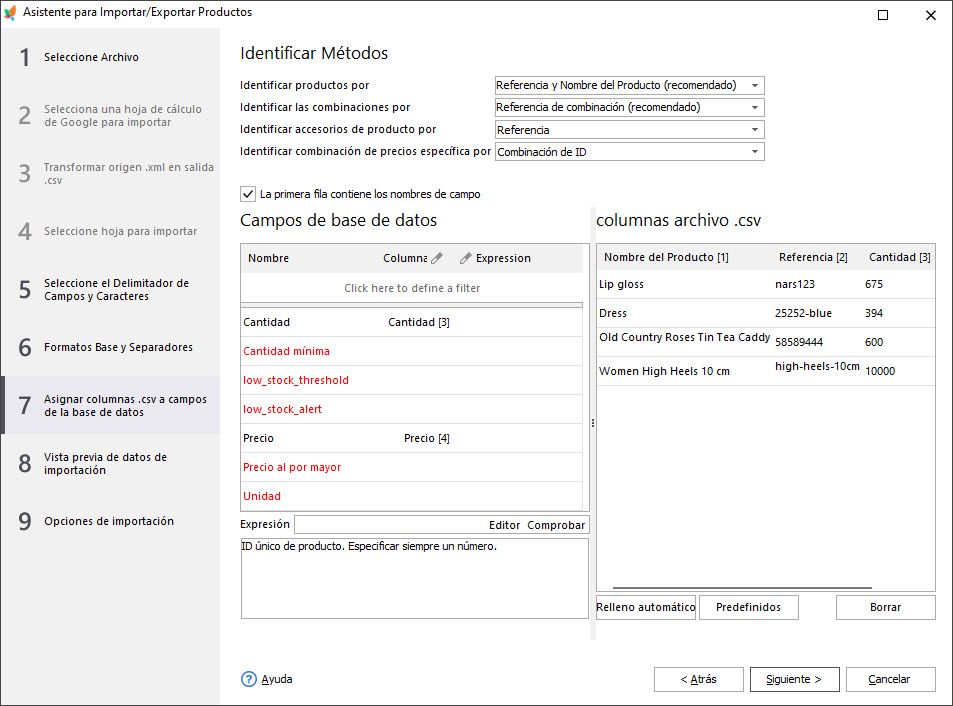Select 'Old Country Roses Tin Tea Caddy' row
Screen dimensions: 953x706
(x=766, y=342)
